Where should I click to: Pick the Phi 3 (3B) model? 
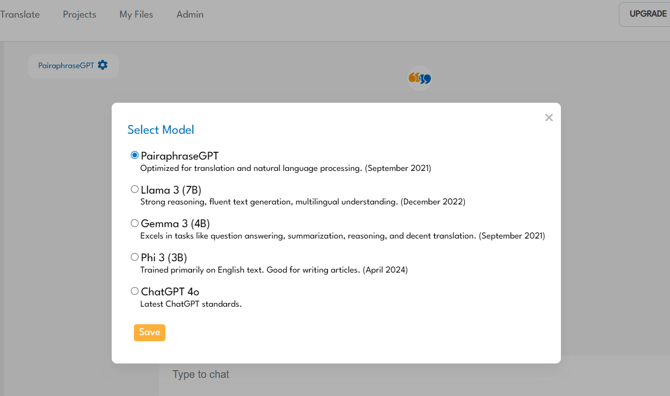coord(135,257)
